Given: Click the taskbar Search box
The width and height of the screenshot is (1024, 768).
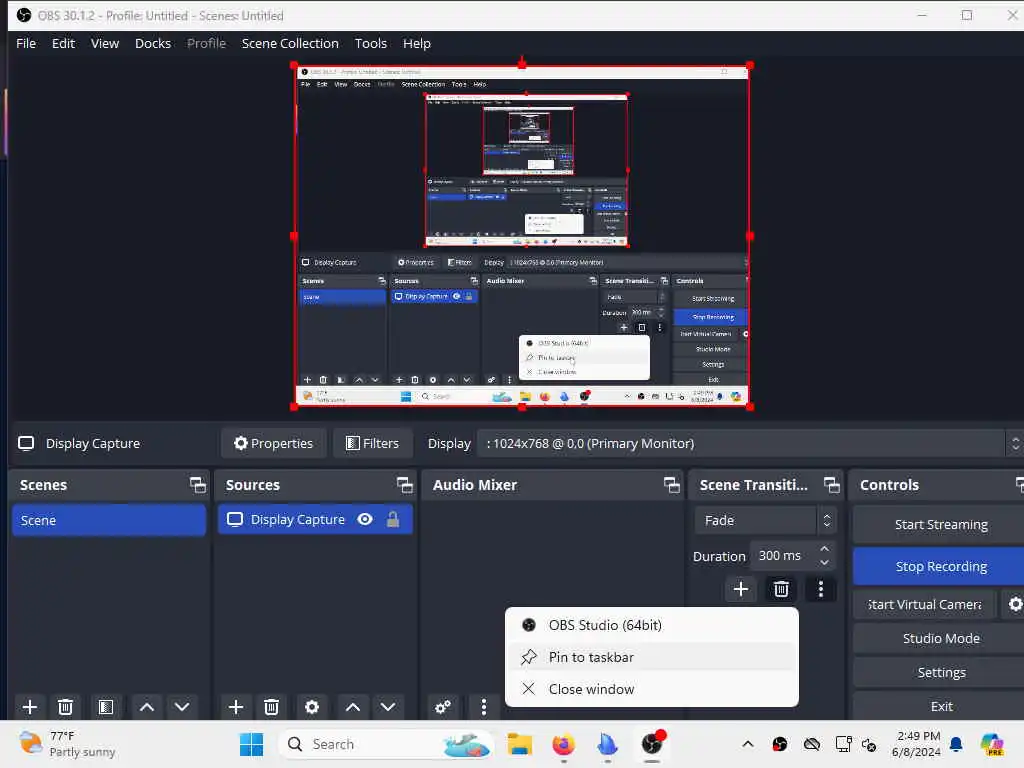Looking at the screenshot, I should [385, 744].
